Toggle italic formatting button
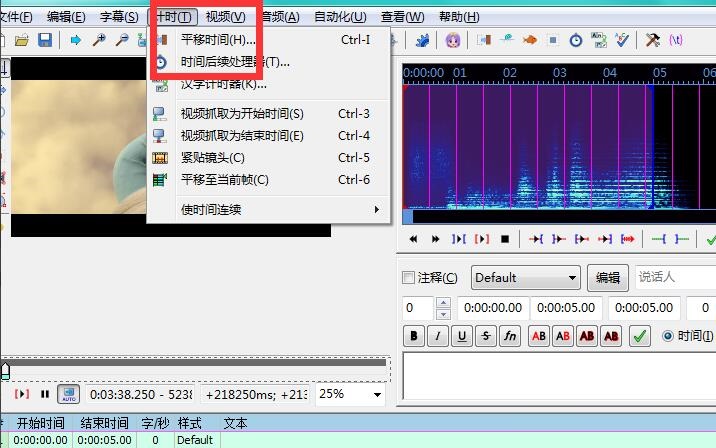716x448 pixels. point(437,336)
